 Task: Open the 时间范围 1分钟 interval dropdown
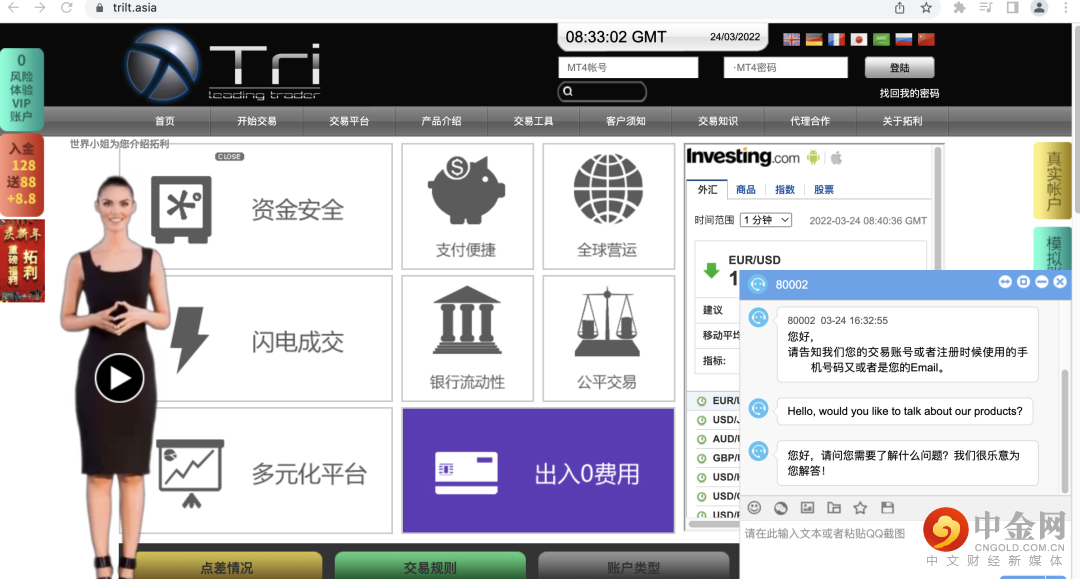[x=764, y=220]
